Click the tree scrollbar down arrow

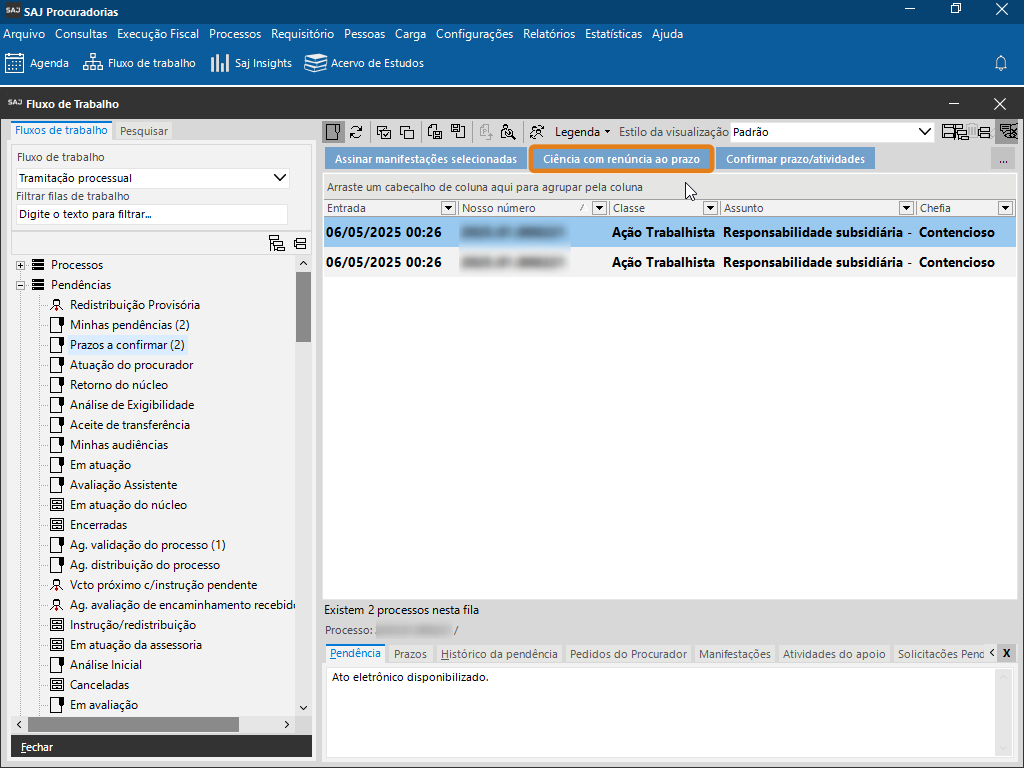(x=303, y=707)
